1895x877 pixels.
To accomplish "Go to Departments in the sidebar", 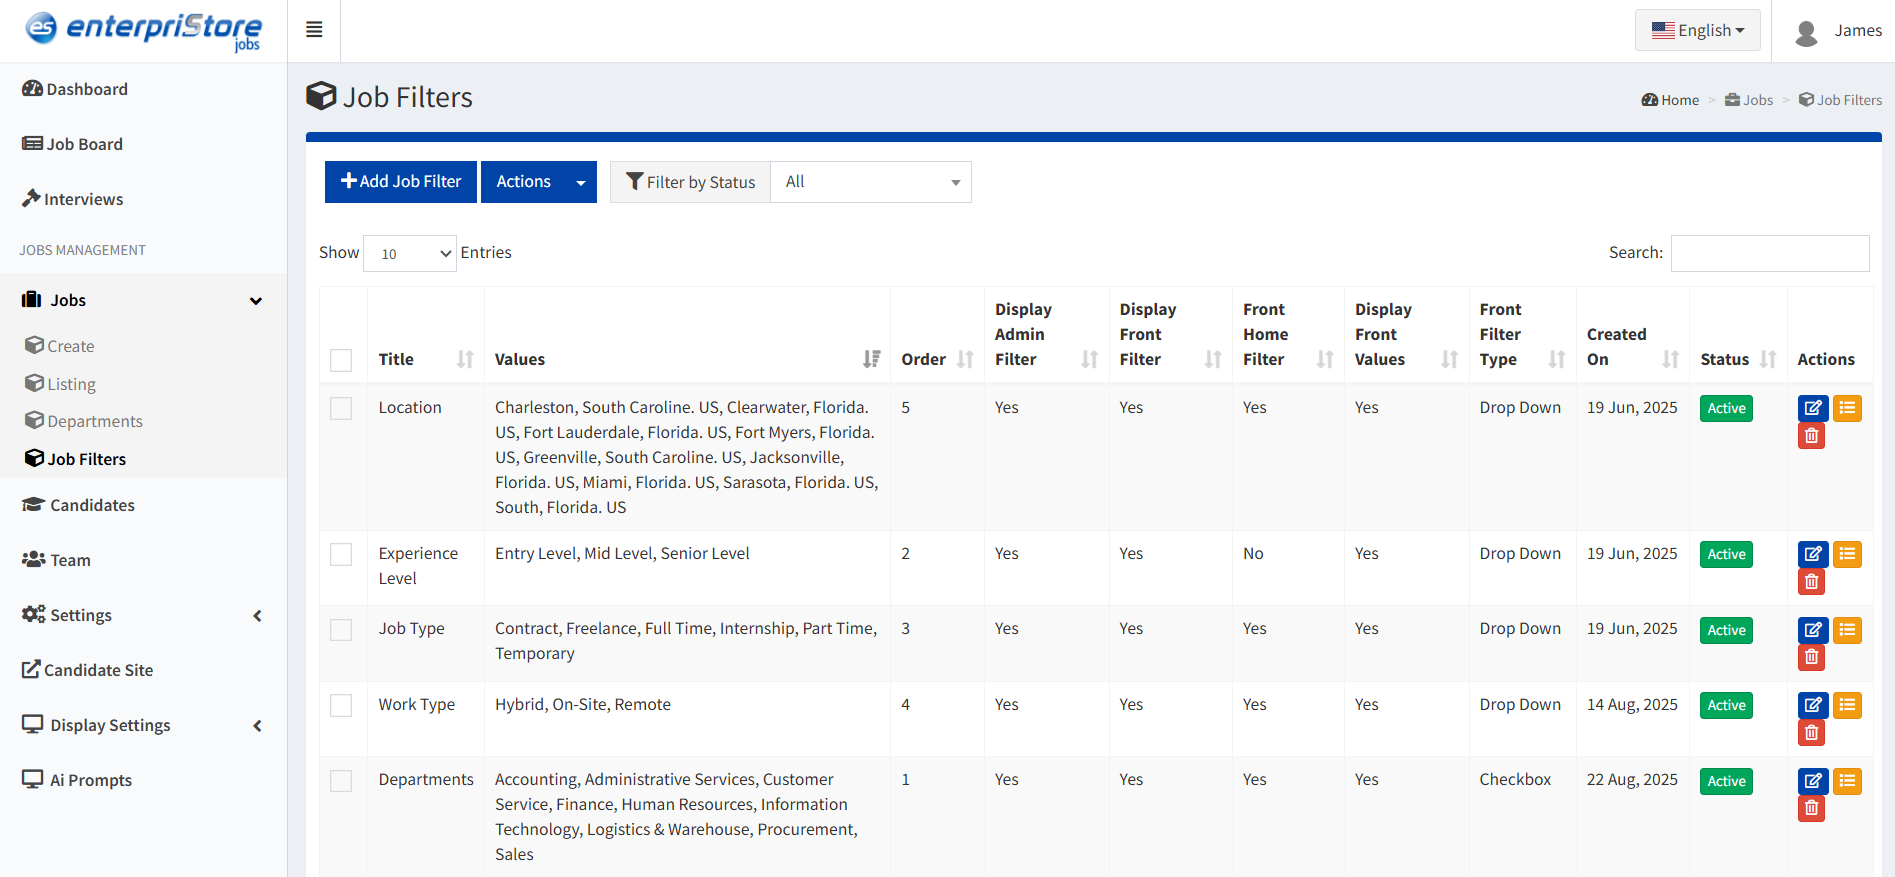I will (x=94, y=421).
